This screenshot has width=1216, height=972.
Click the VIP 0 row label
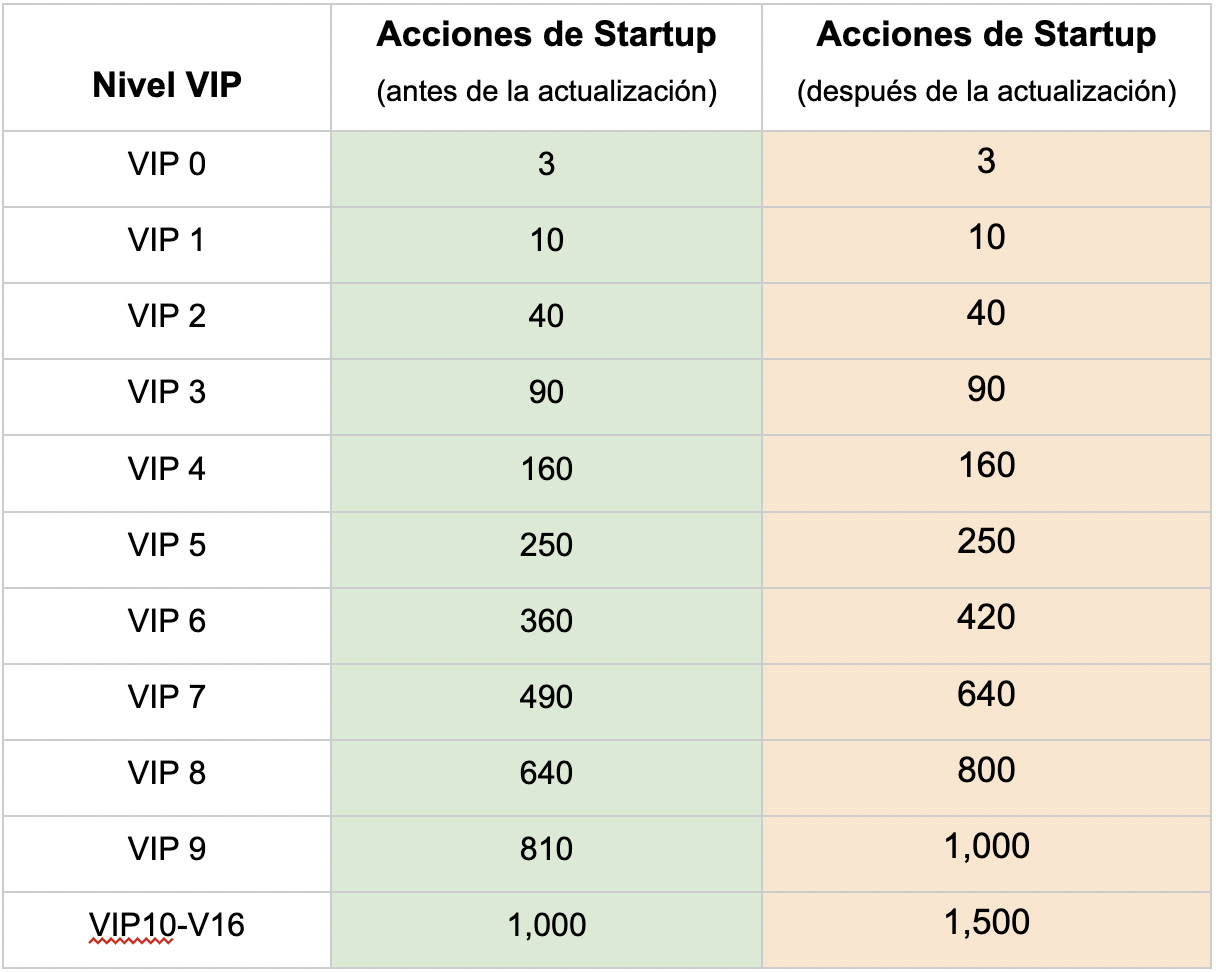(167, 163)
